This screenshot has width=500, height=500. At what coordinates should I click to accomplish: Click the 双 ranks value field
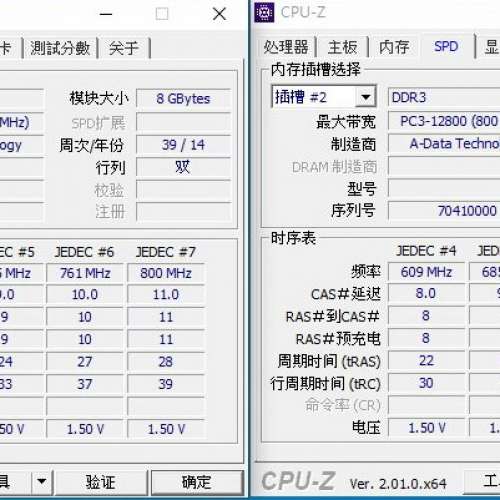(x=184, y=167)
